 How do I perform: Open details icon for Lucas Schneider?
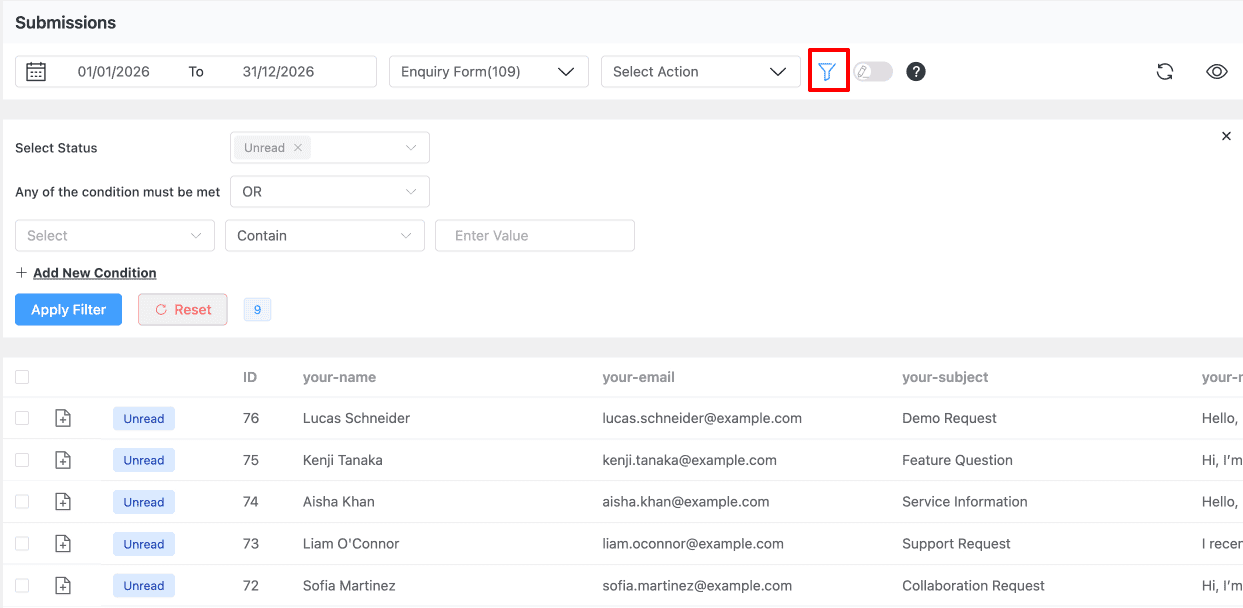pos(63,419)
